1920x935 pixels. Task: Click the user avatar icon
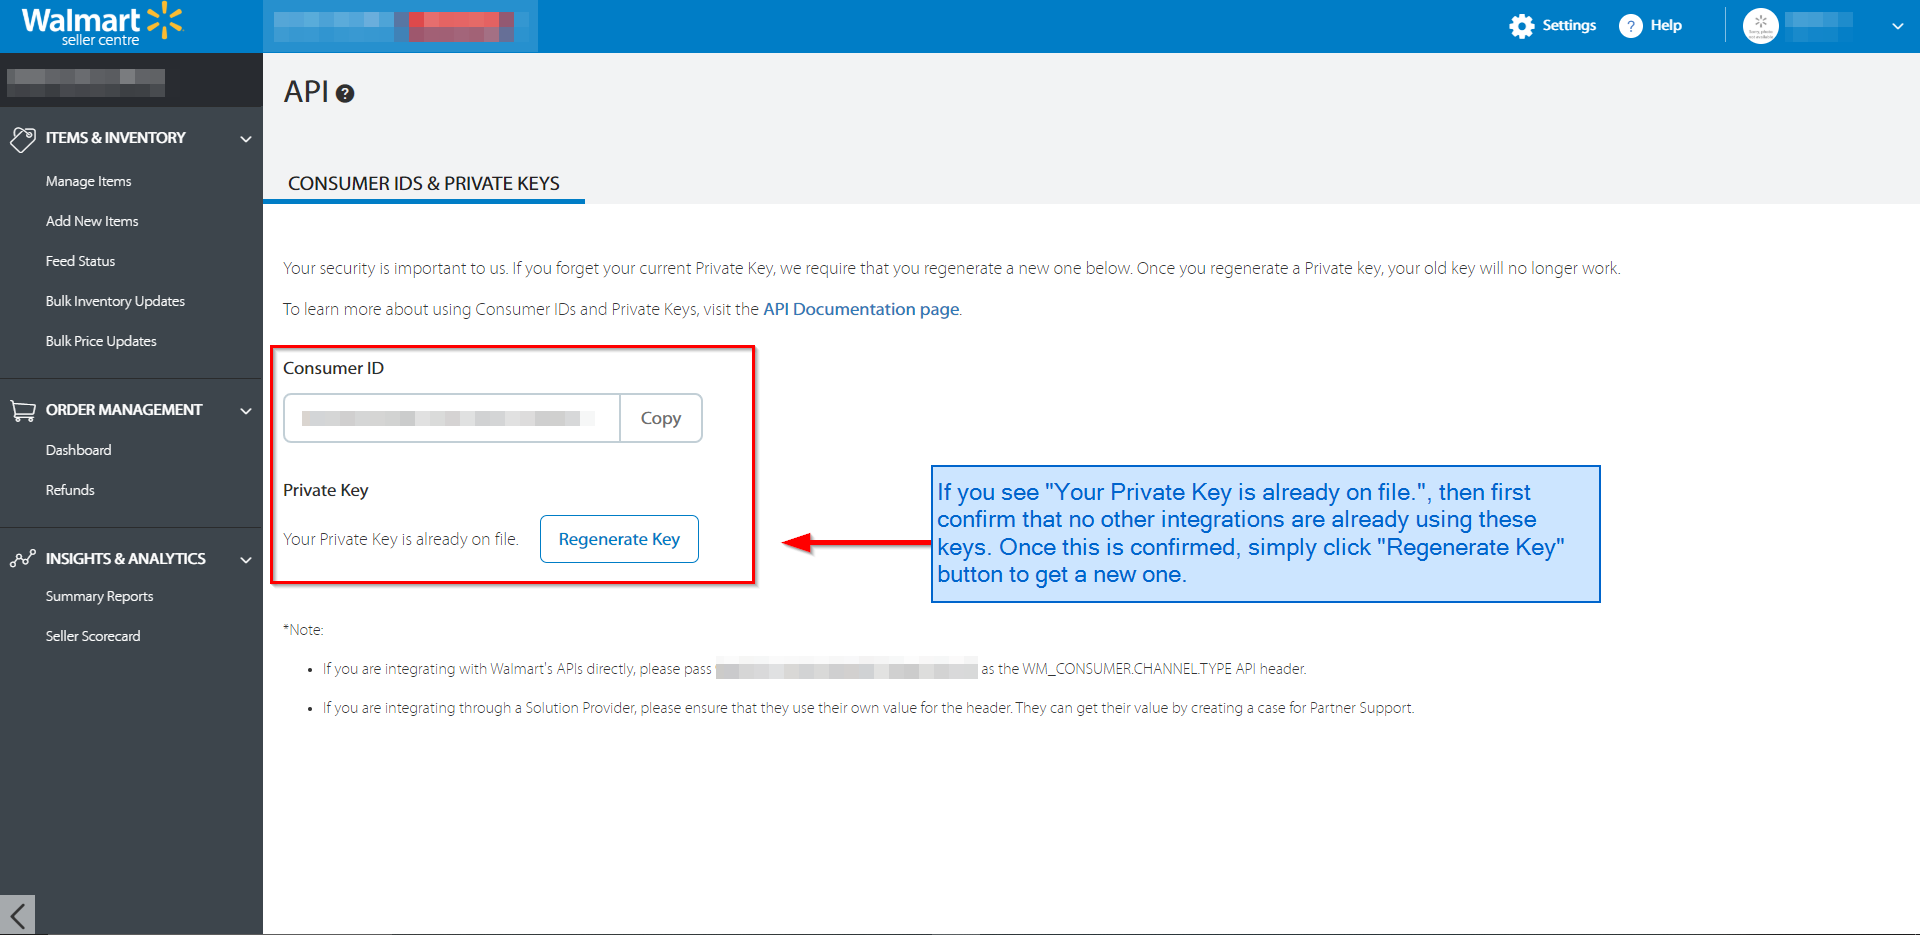[x=1760, y=26]
